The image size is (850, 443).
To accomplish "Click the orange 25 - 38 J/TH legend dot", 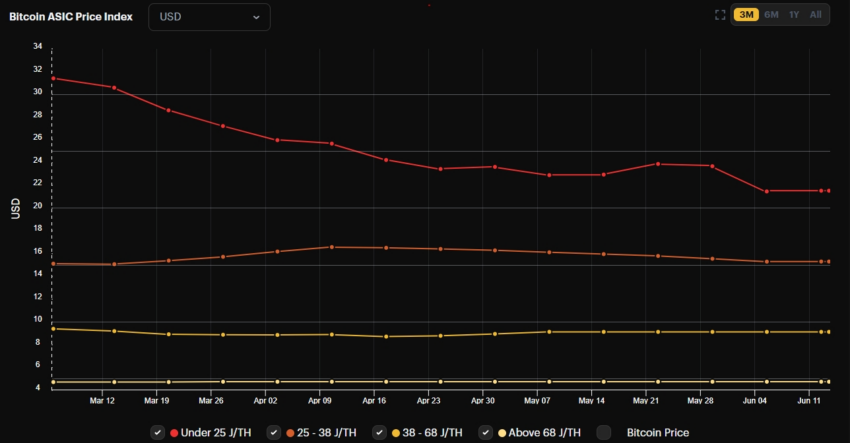I will (x=290, y=433).
